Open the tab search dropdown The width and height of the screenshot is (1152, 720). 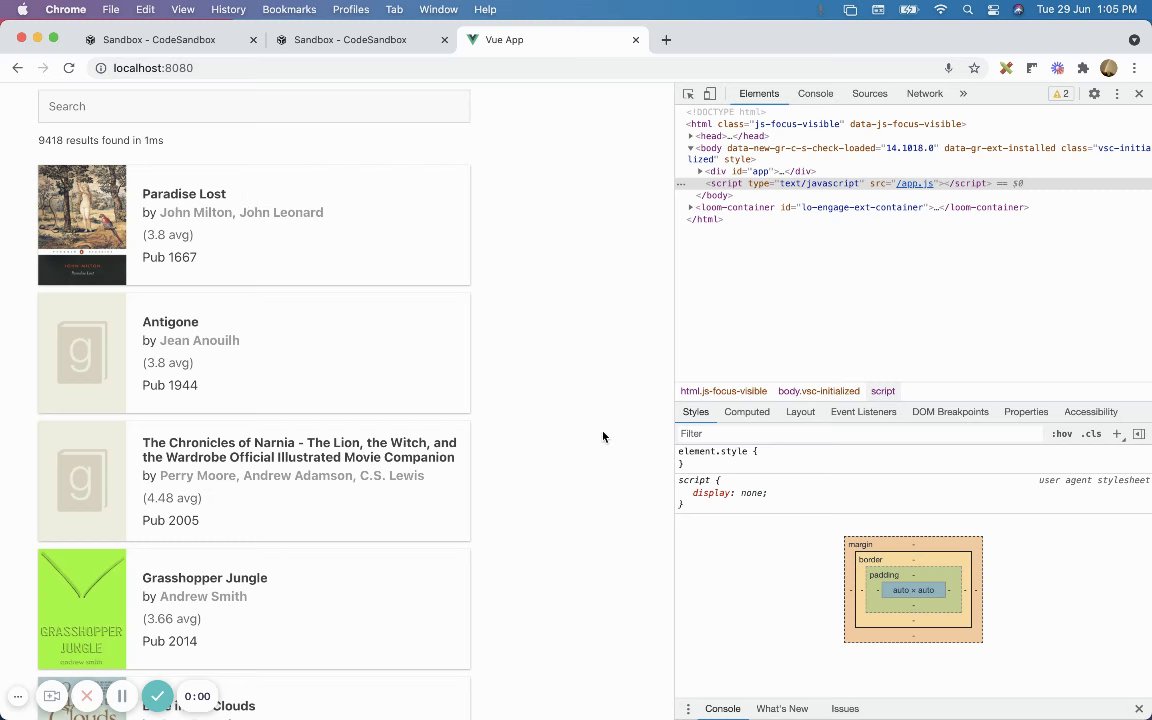click(x=1134, y=40)
